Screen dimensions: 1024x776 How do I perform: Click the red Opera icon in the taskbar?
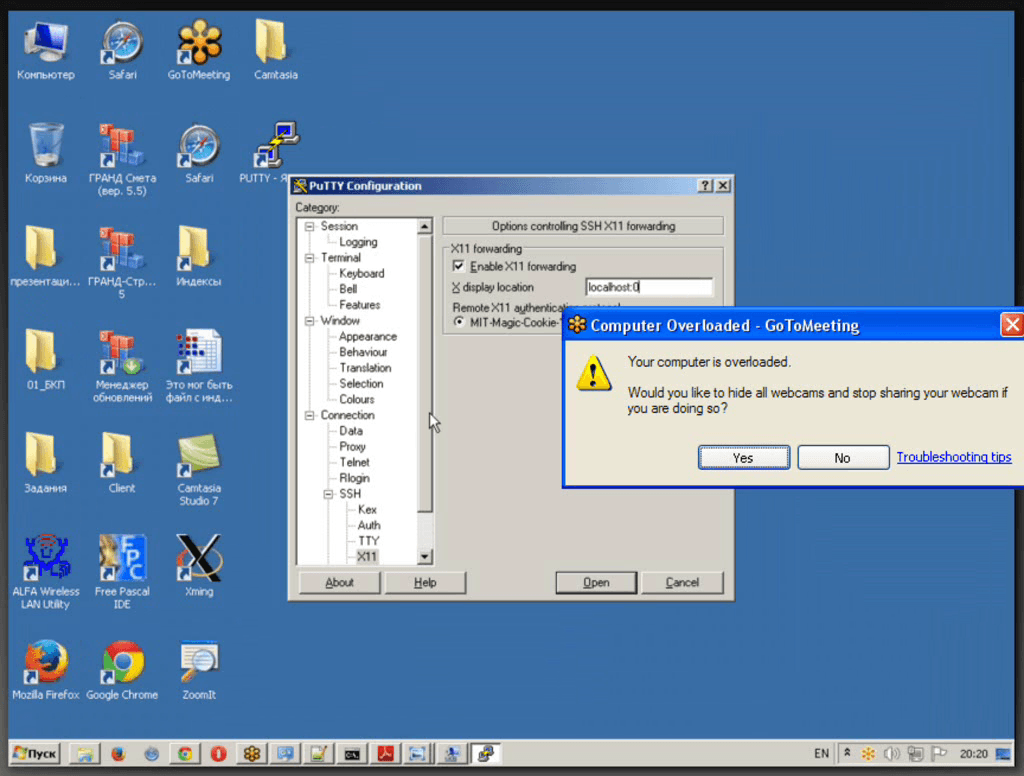[219, 754]
